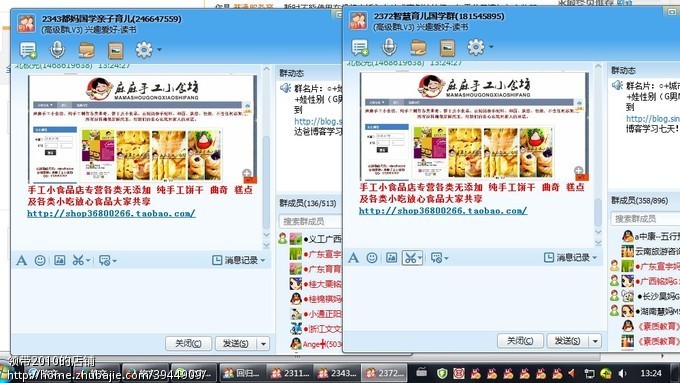This screenshot has height=383, width=680.
Task: Open message block settings in 2372 window
Action: [x=437, y=258]
